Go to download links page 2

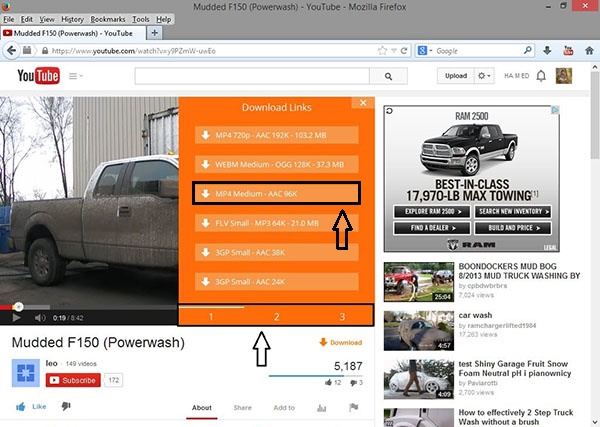(x=277, y=316)
